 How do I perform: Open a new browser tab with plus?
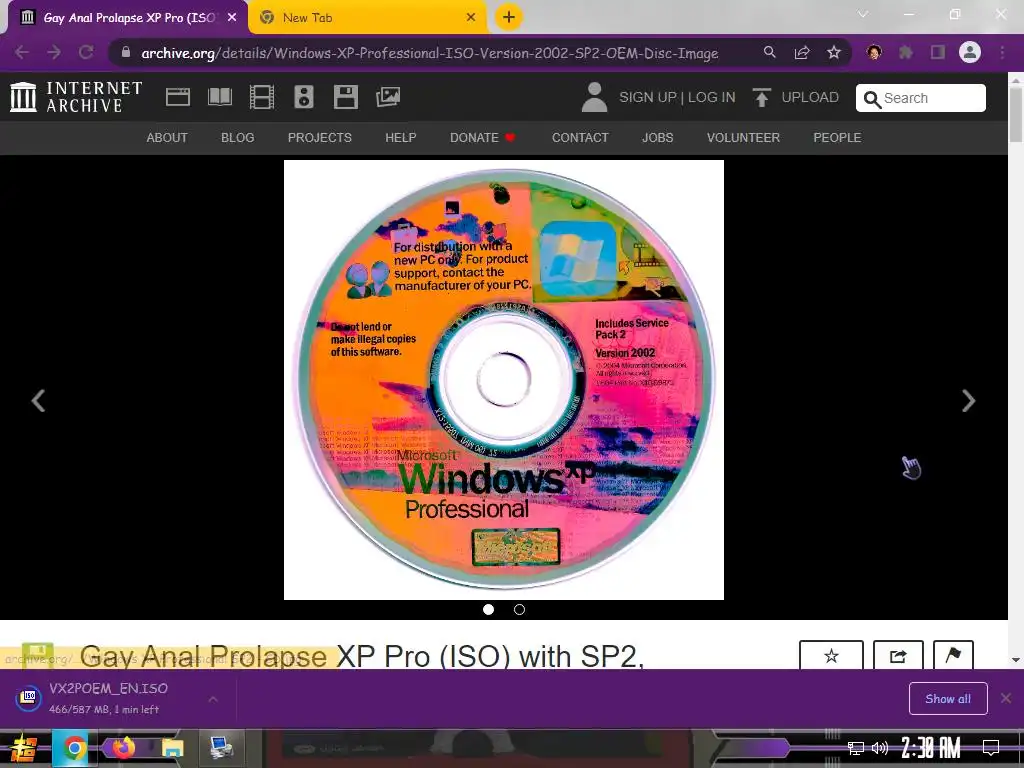tap(509, 17)
